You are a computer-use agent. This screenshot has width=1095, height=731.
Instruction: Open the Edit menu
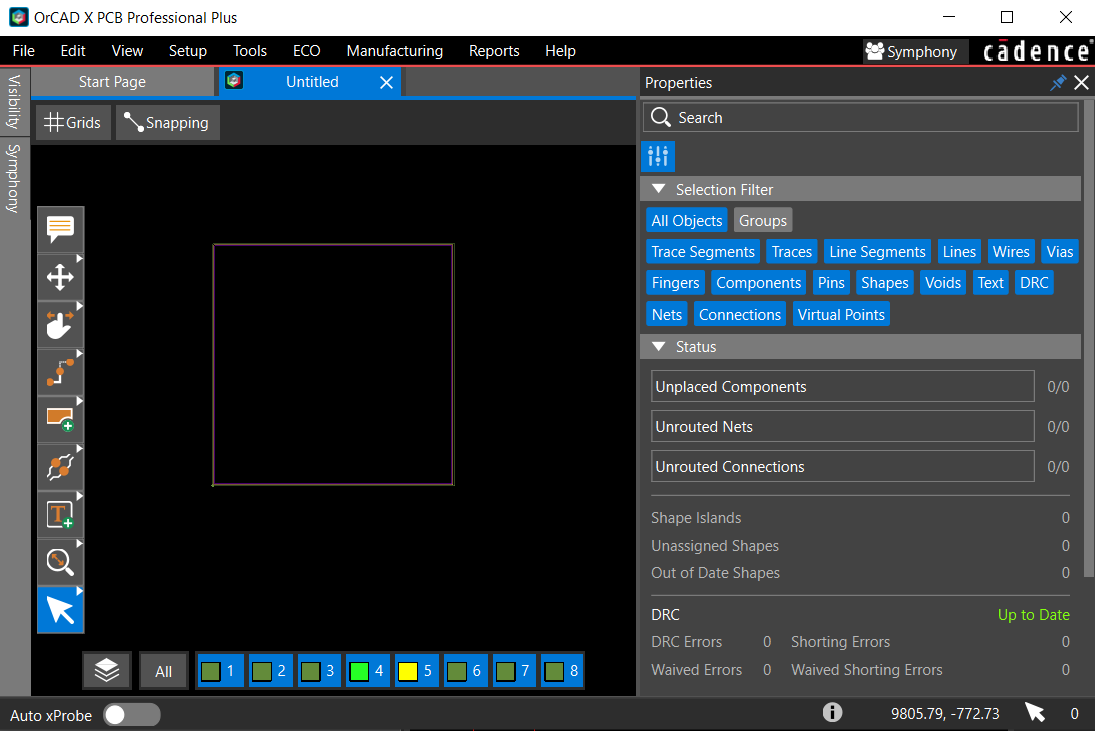(x=73, y=51)
